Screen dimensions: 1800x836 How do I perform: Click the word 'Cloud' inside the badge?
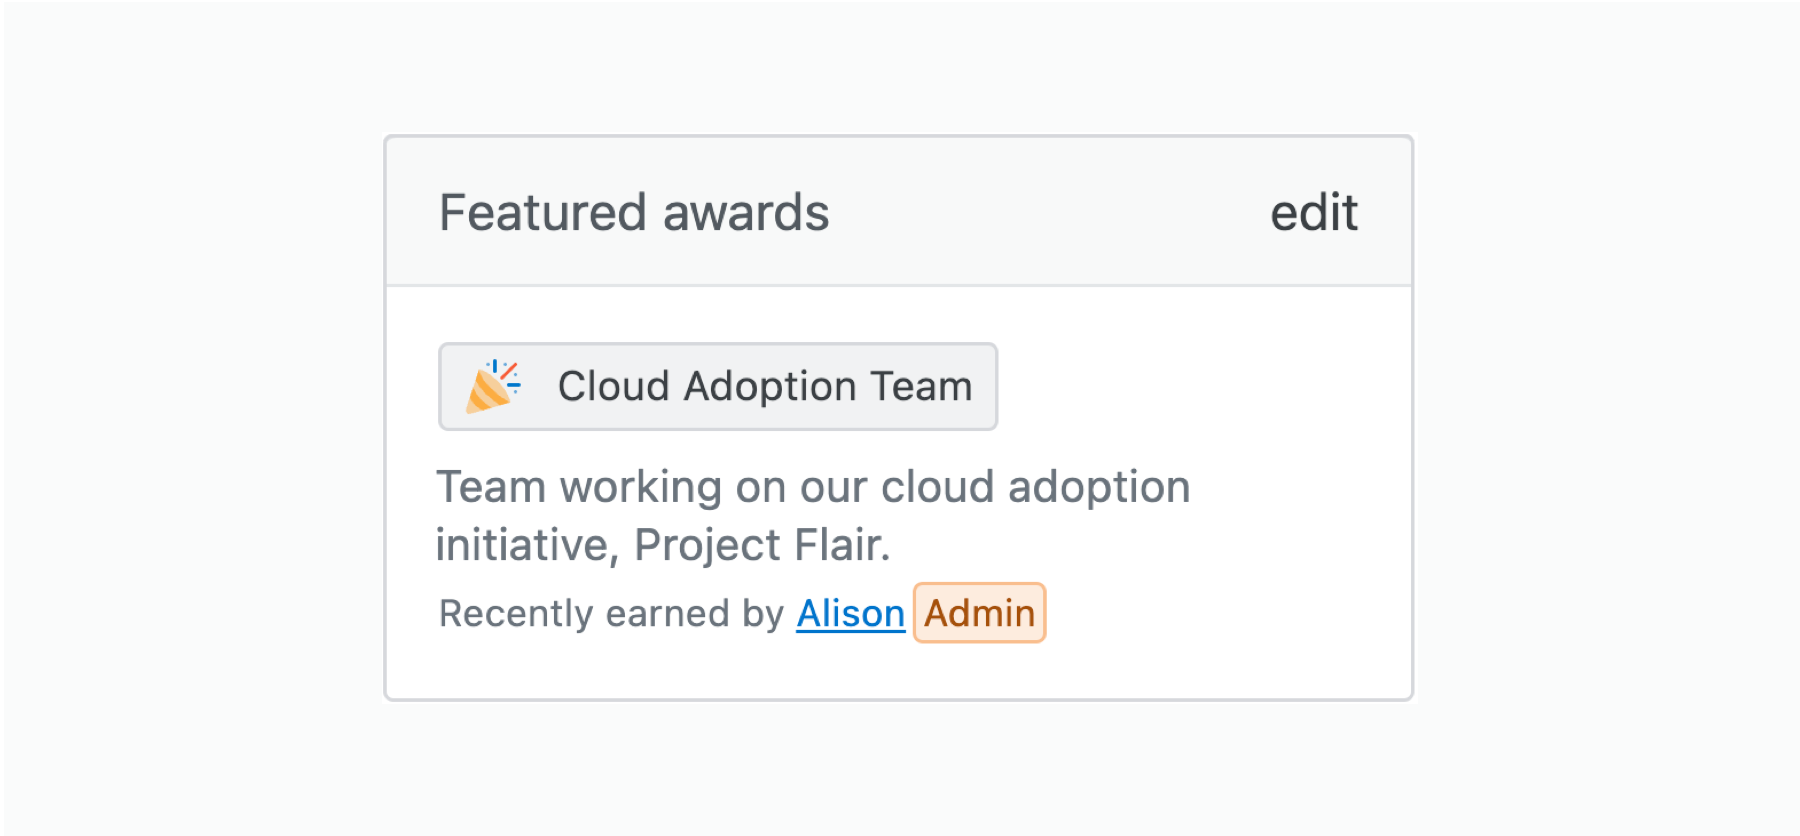coord(613,386)
